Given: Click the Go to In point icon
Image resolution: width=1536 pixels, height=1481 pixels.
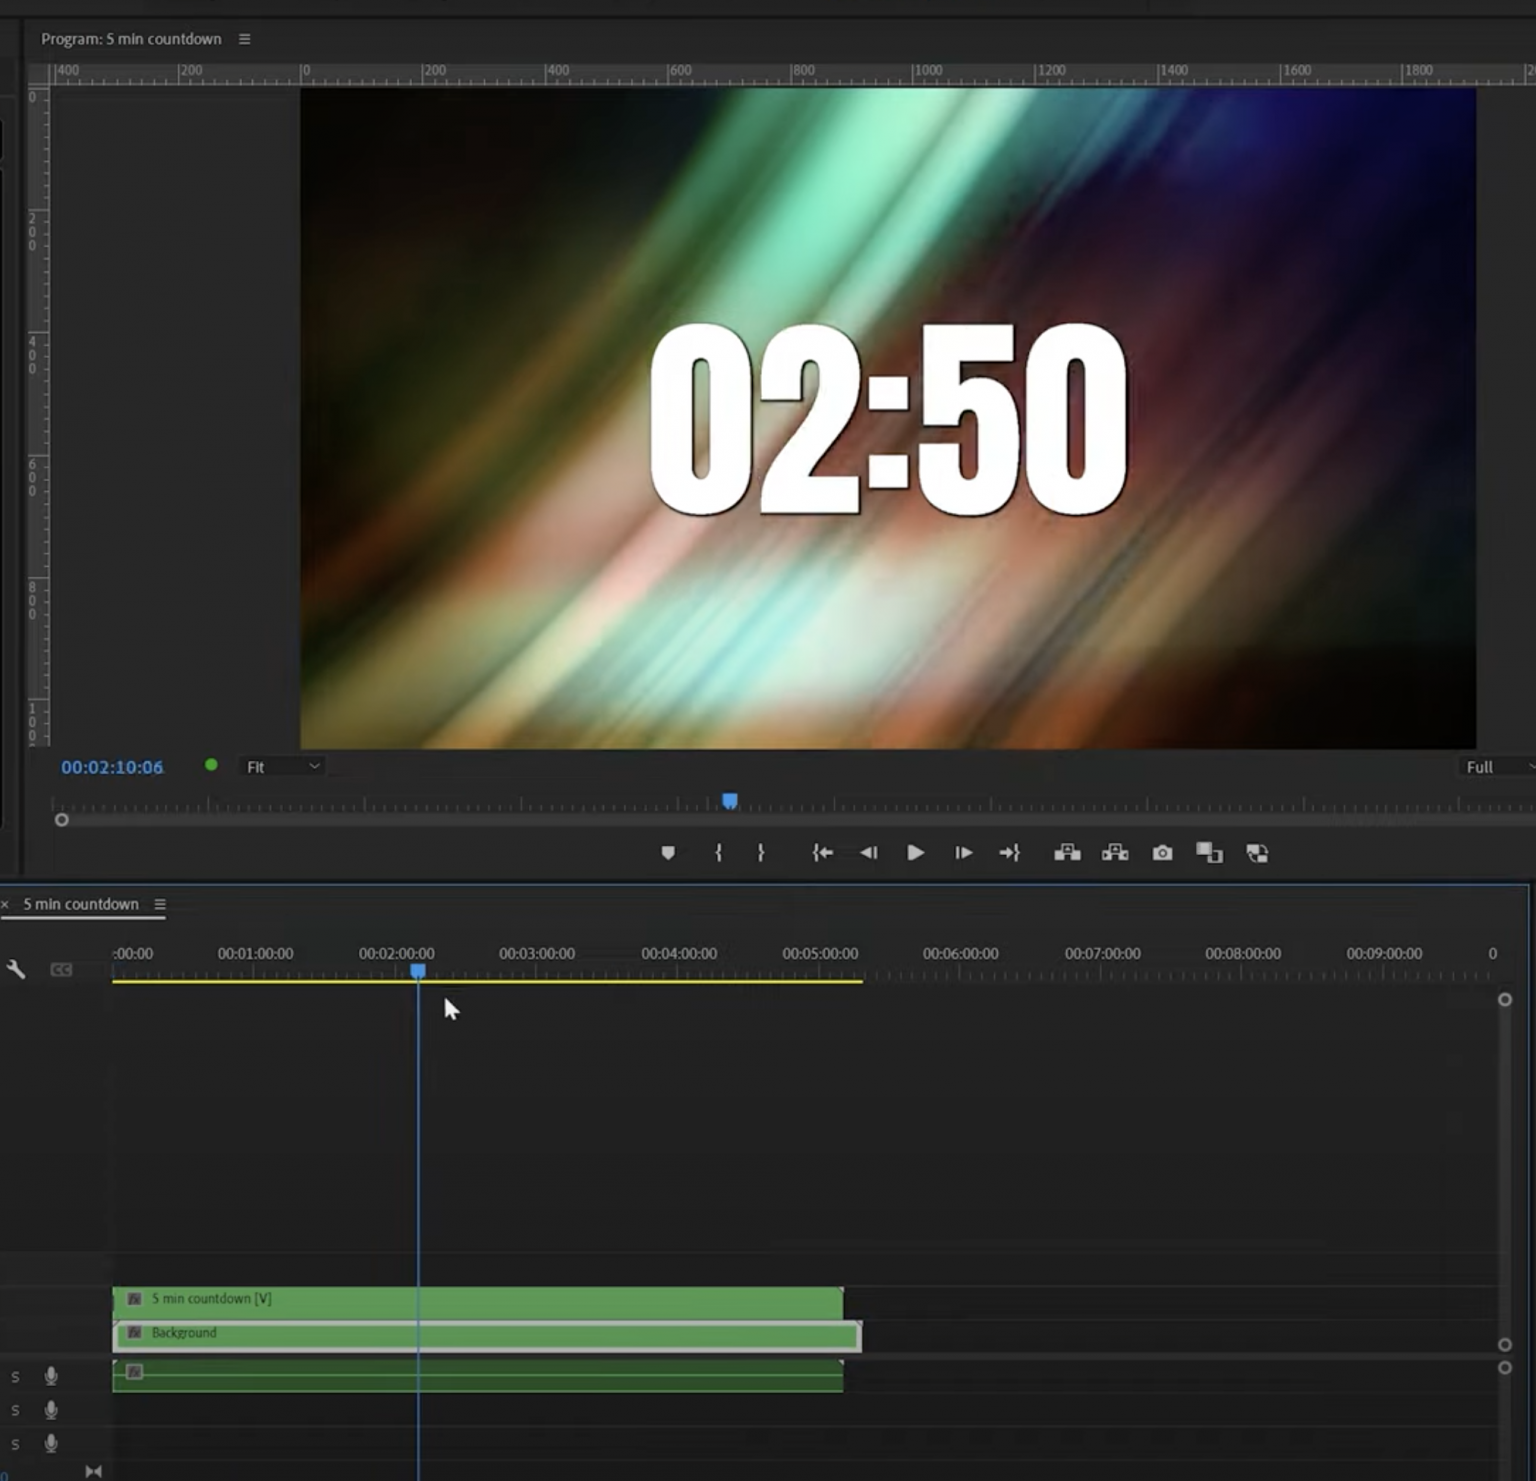Looking at the screenshot, I should [822, 853].
